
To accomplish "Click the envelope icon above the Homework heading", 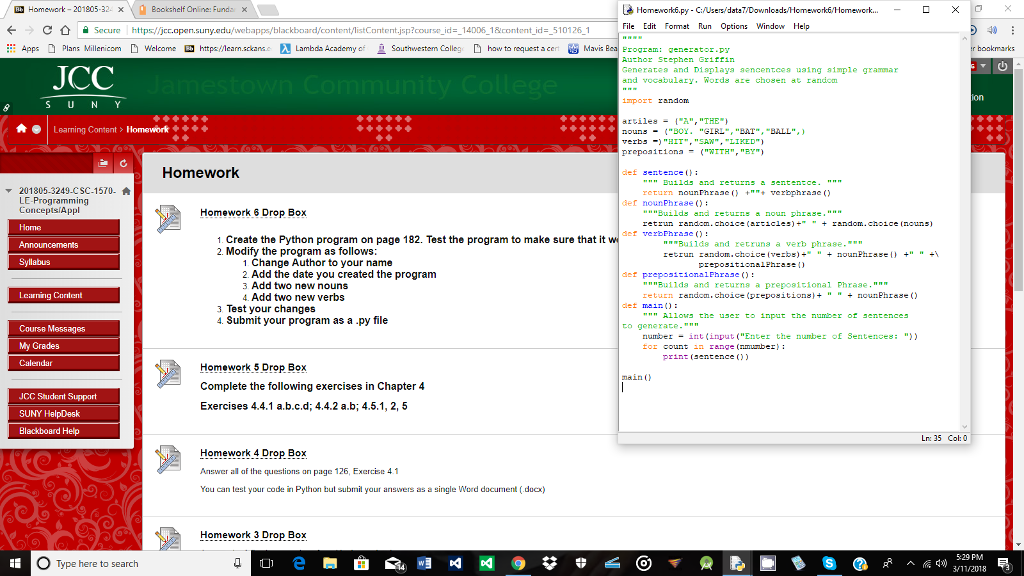I will (103, 161).
